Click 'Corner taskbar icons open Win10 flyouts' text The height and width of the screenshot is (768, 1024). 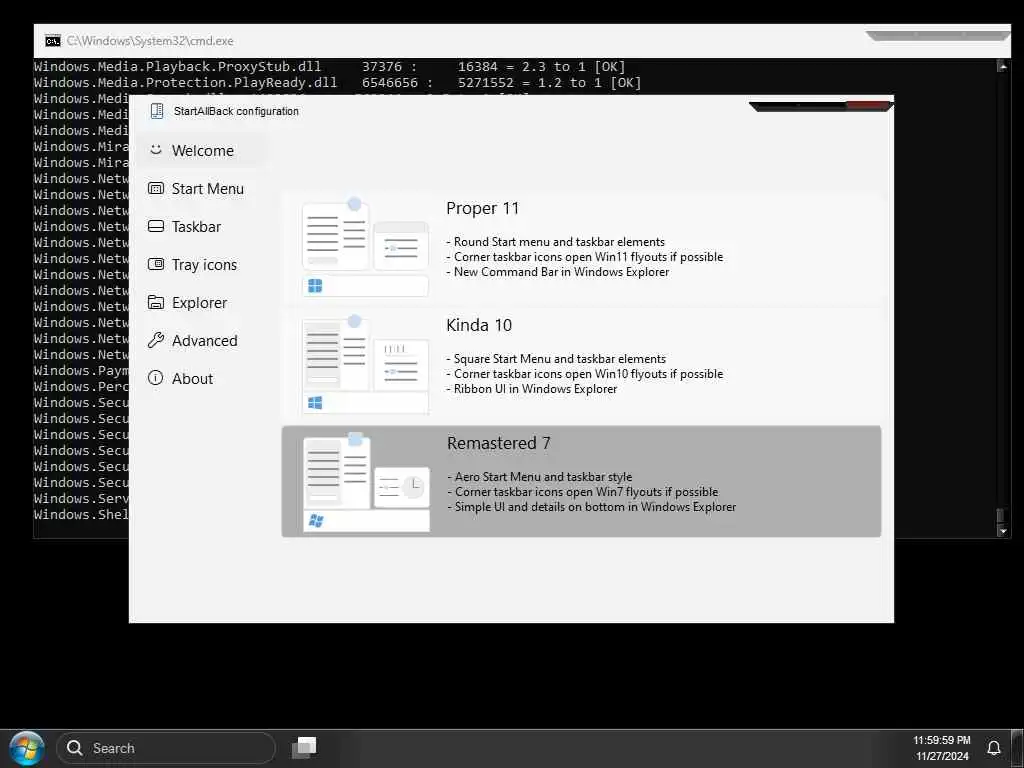(588, 374)
